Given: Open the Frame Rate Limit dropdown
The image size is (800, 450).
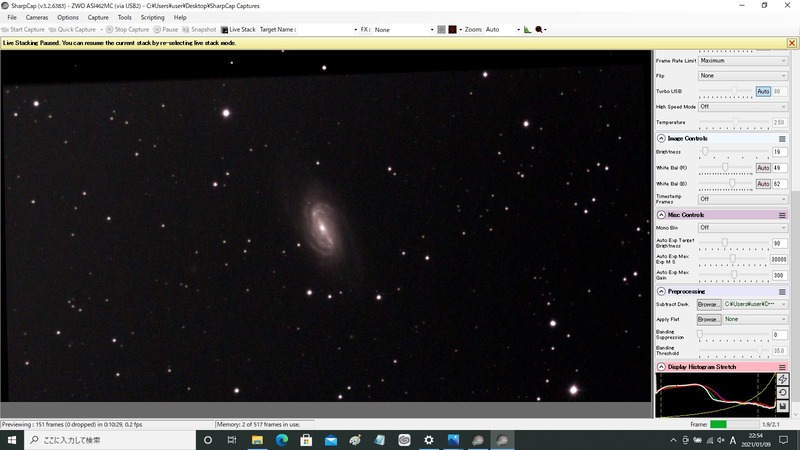Looking at the screenshot, I should [x=743, y=61].
